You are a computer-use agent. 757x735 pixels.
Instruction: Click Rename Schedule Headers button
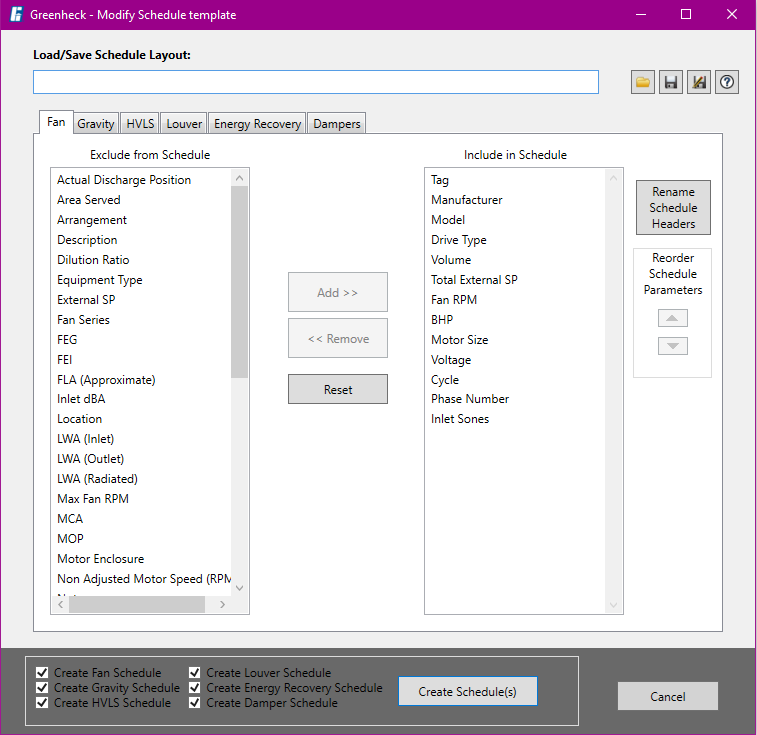673,208
